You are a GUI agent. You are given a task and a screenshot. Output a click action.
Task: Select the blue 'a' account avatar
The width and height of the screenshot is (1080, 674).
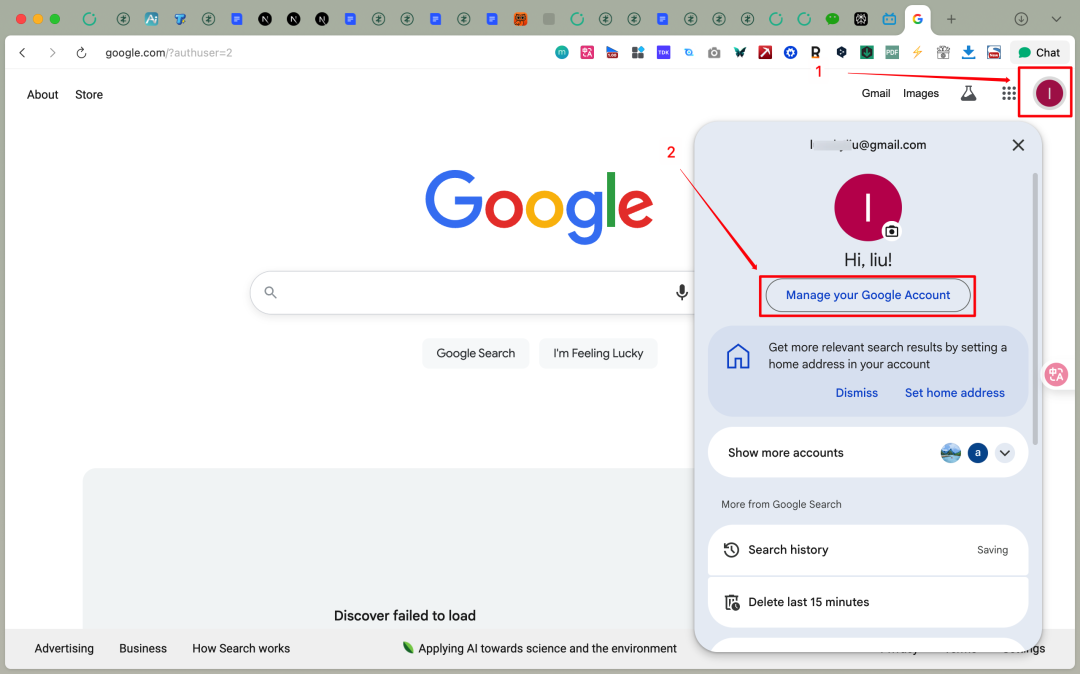coord(977,453)
